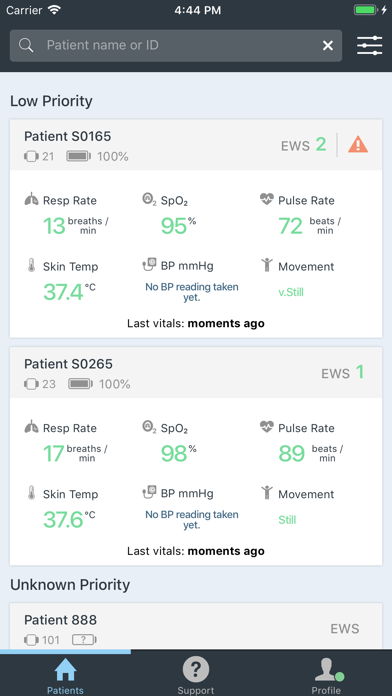Image resolution: width=392 pixels, height=696 pixels.
Task: Open Patient S0165 card header
Action: (x=196, y=145)
